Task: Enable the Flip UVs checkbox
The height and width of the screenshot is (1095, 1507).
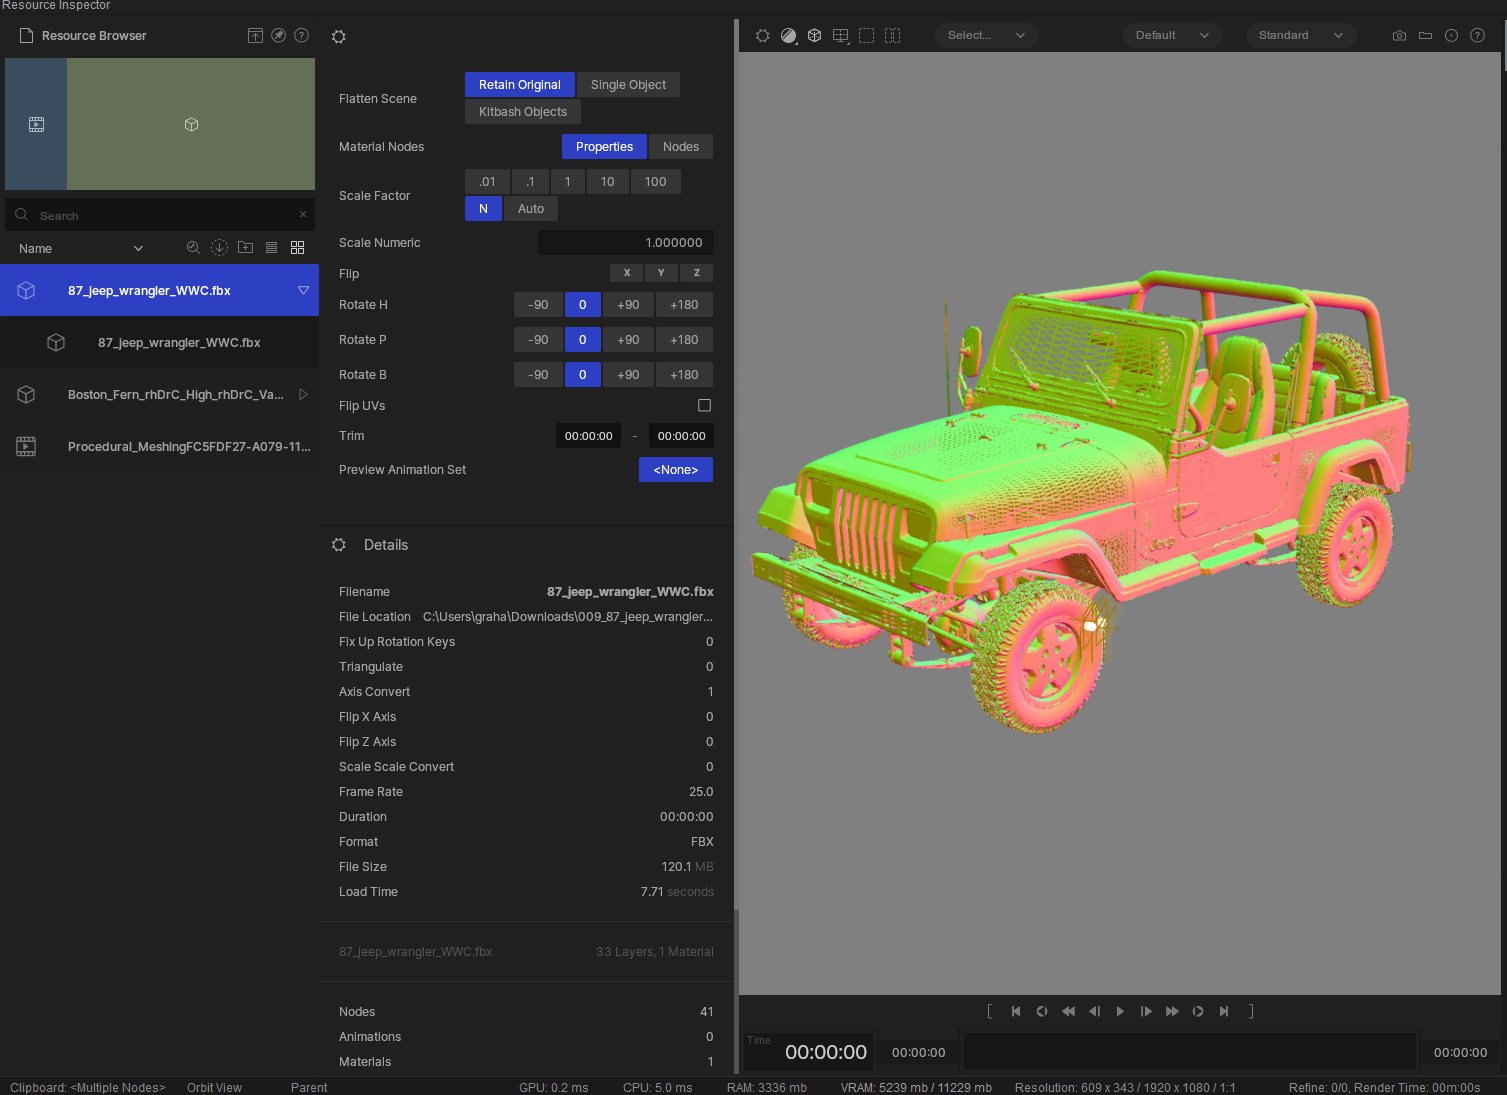Action: coord(704,405)
